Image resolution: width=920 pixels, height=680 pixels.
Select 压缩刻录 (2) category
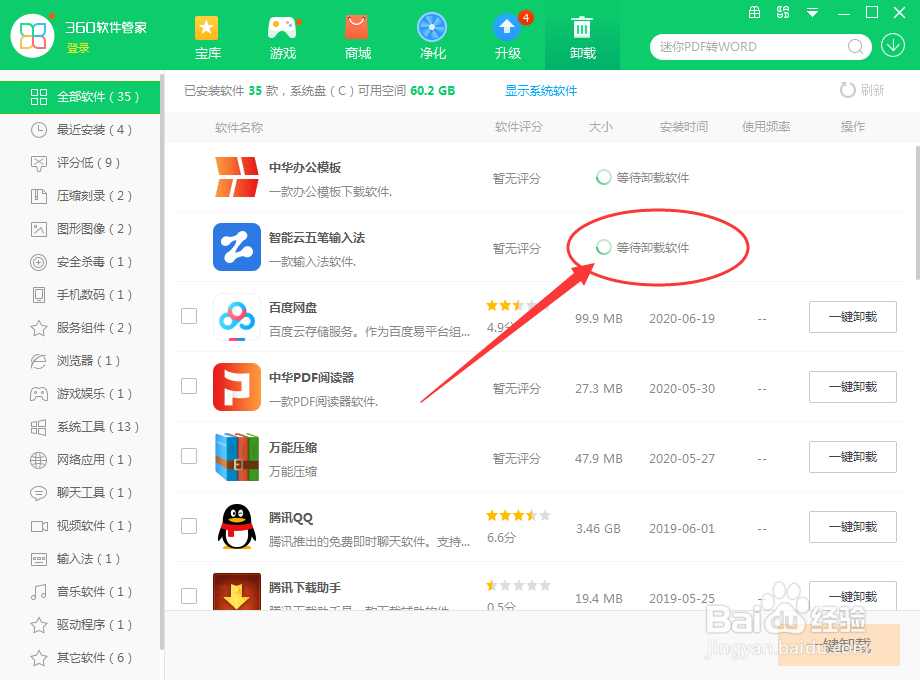tap(80, 195)
